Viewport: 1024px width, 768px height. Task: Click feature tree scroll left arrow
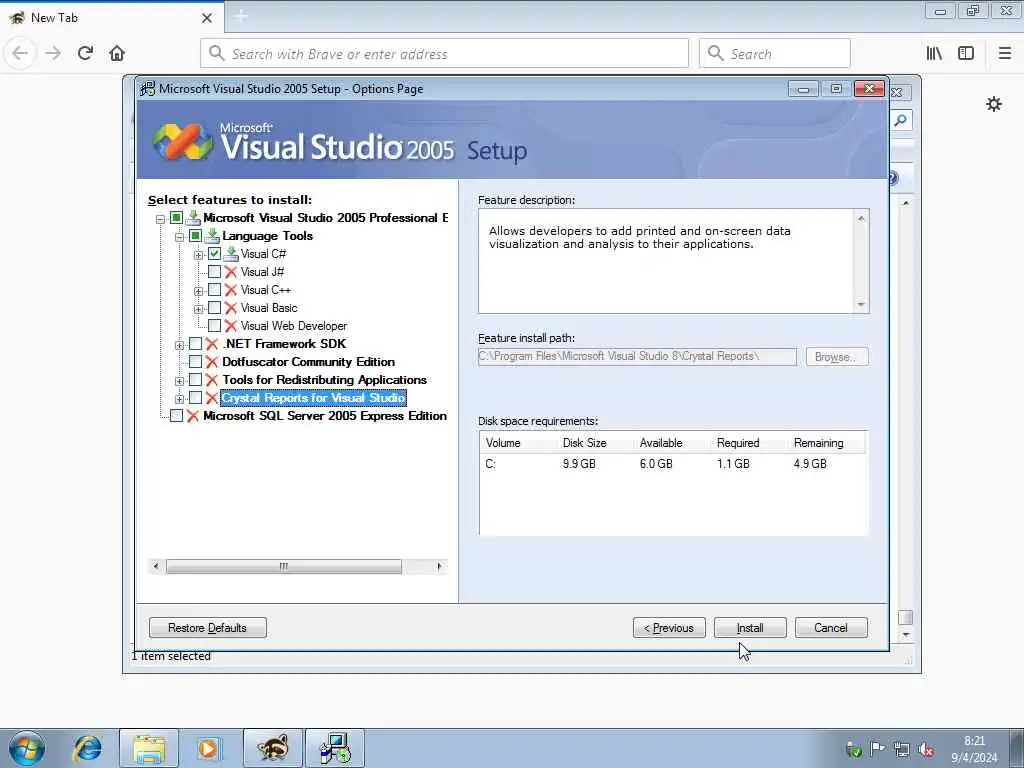(155, 566)
